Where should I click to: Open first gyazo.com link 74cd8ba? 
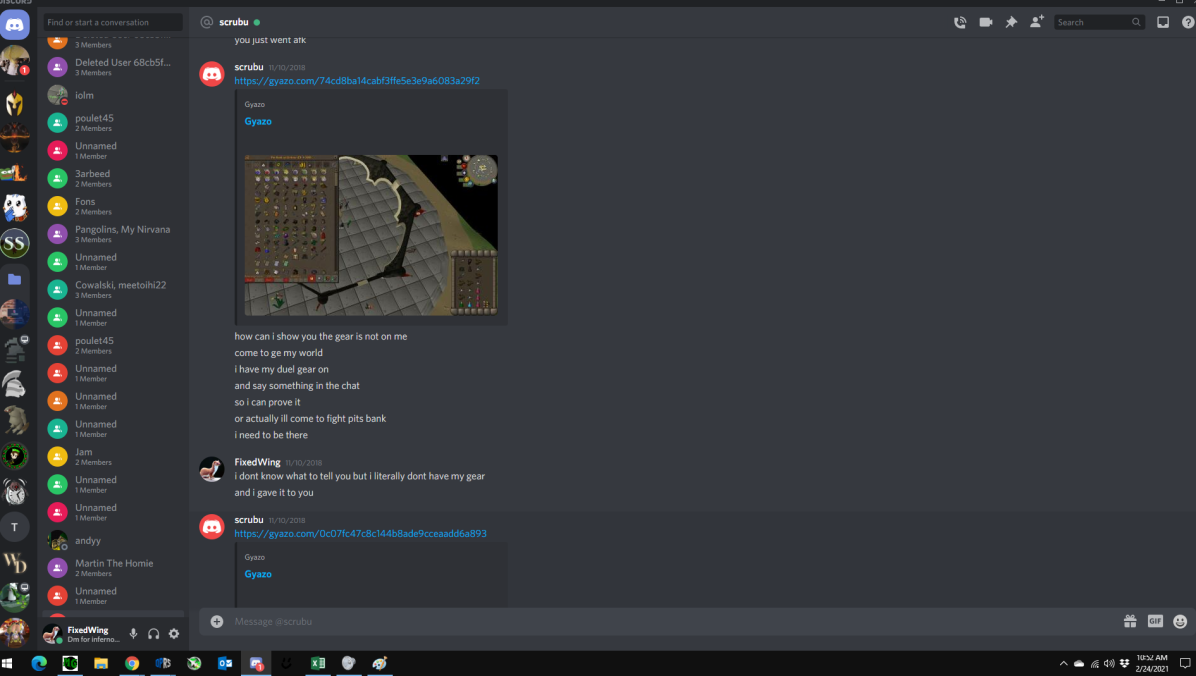(x=356, y=81)
